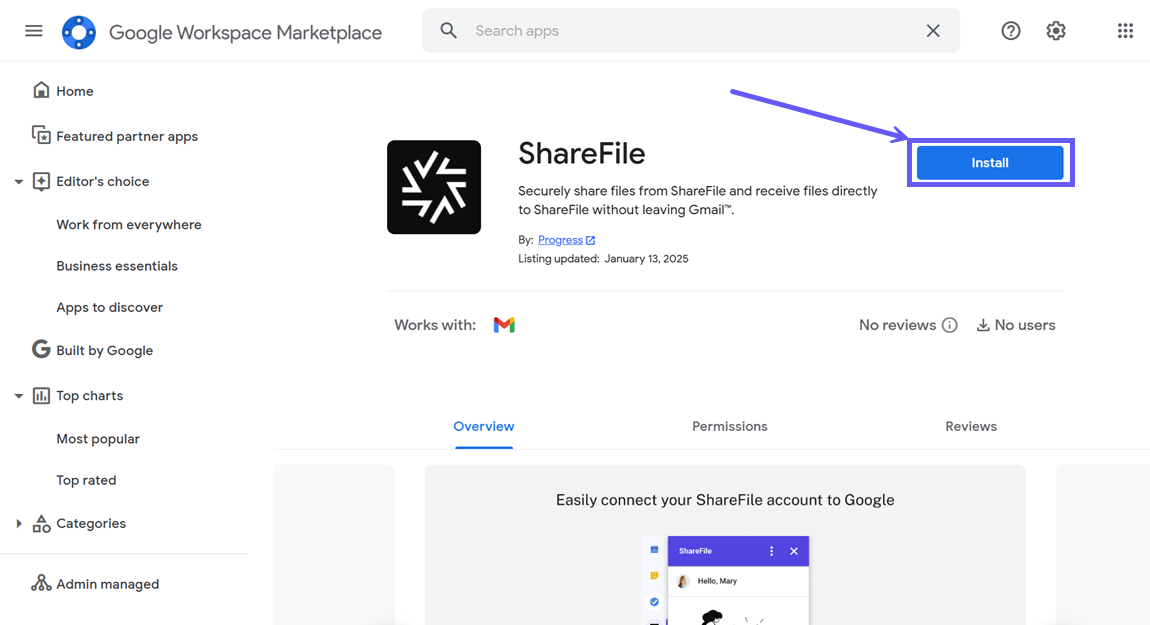Image resolution: width=1150 pixels, height=625 pixels.
Task: Open the Google apps grid launcher
Action: tap(1125, 31)
